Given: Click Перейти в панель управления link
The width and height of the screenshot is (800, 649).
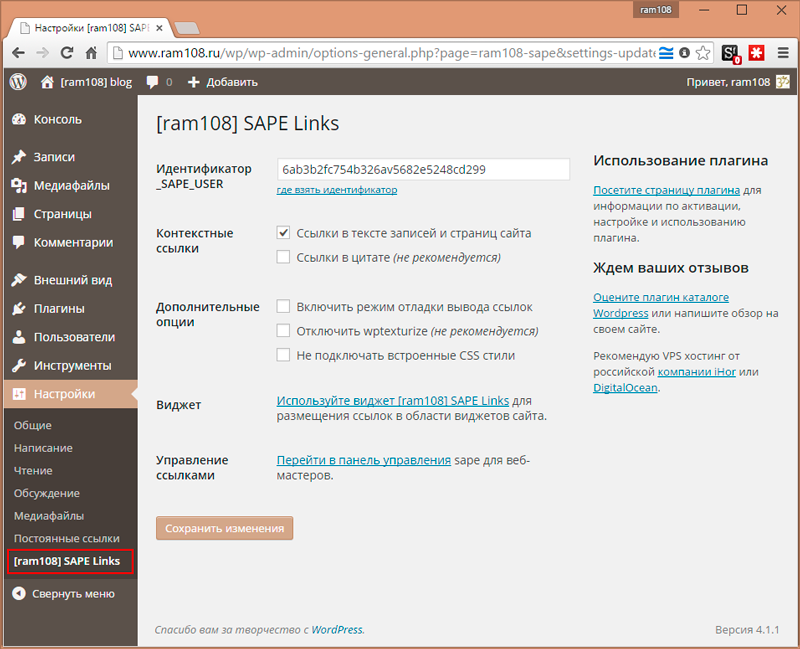Looking at the screenshot, I should [364, 460].
